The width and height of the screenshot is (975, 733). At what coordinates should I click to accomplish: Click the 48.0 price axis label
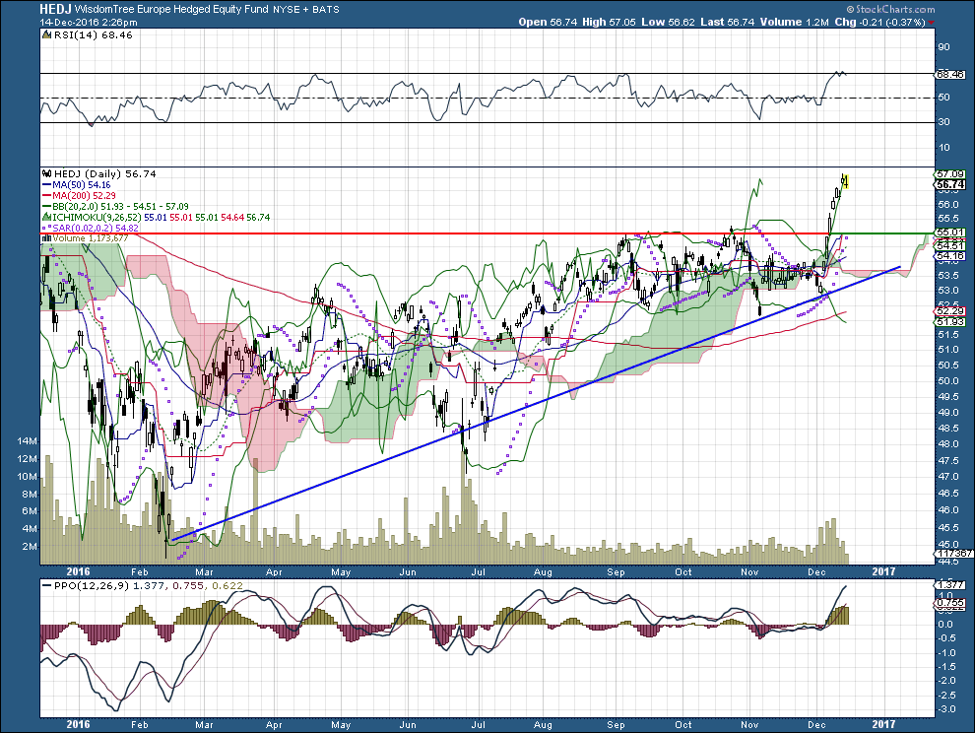pos(948,445)
